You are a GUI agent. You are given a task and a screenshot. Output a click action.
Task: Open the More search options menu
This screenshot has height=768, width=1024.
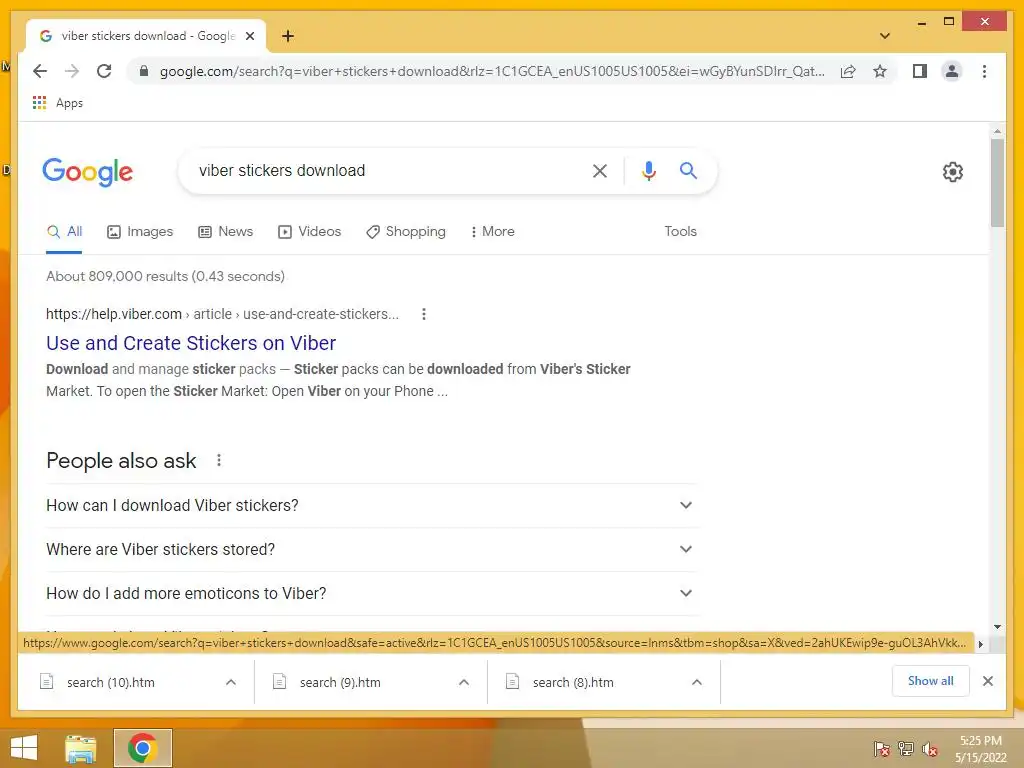pos(492,232)
